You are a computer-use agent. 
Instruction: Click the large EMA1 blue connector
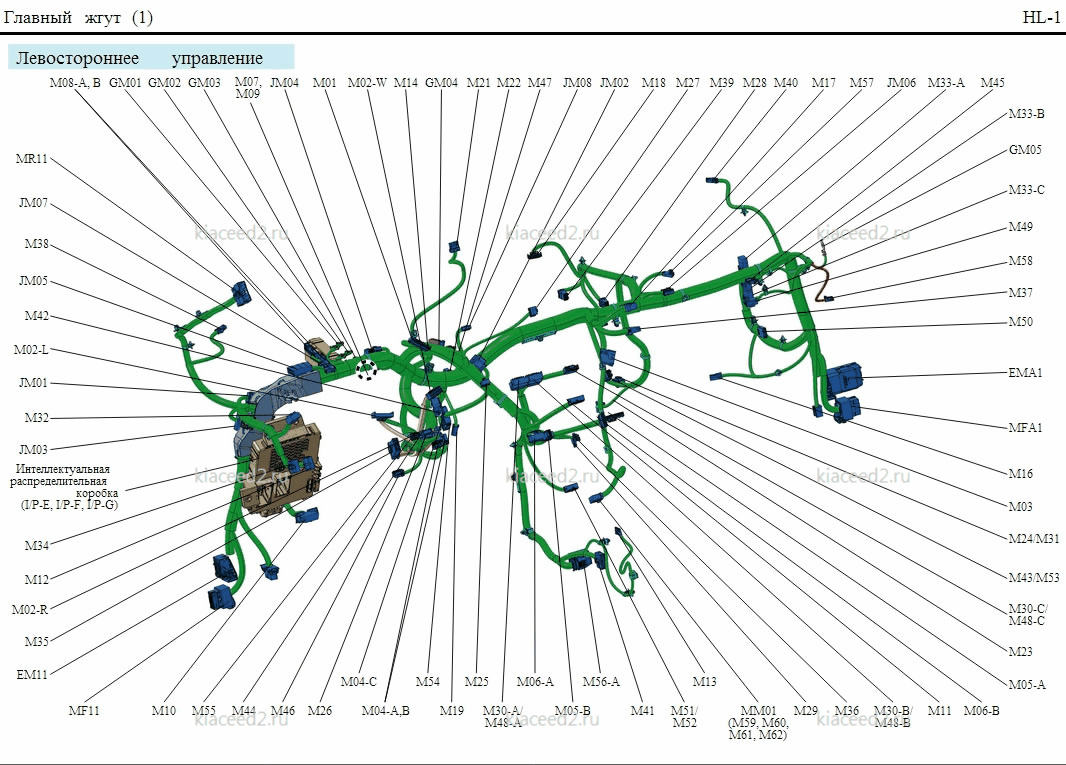coord(844,379)
